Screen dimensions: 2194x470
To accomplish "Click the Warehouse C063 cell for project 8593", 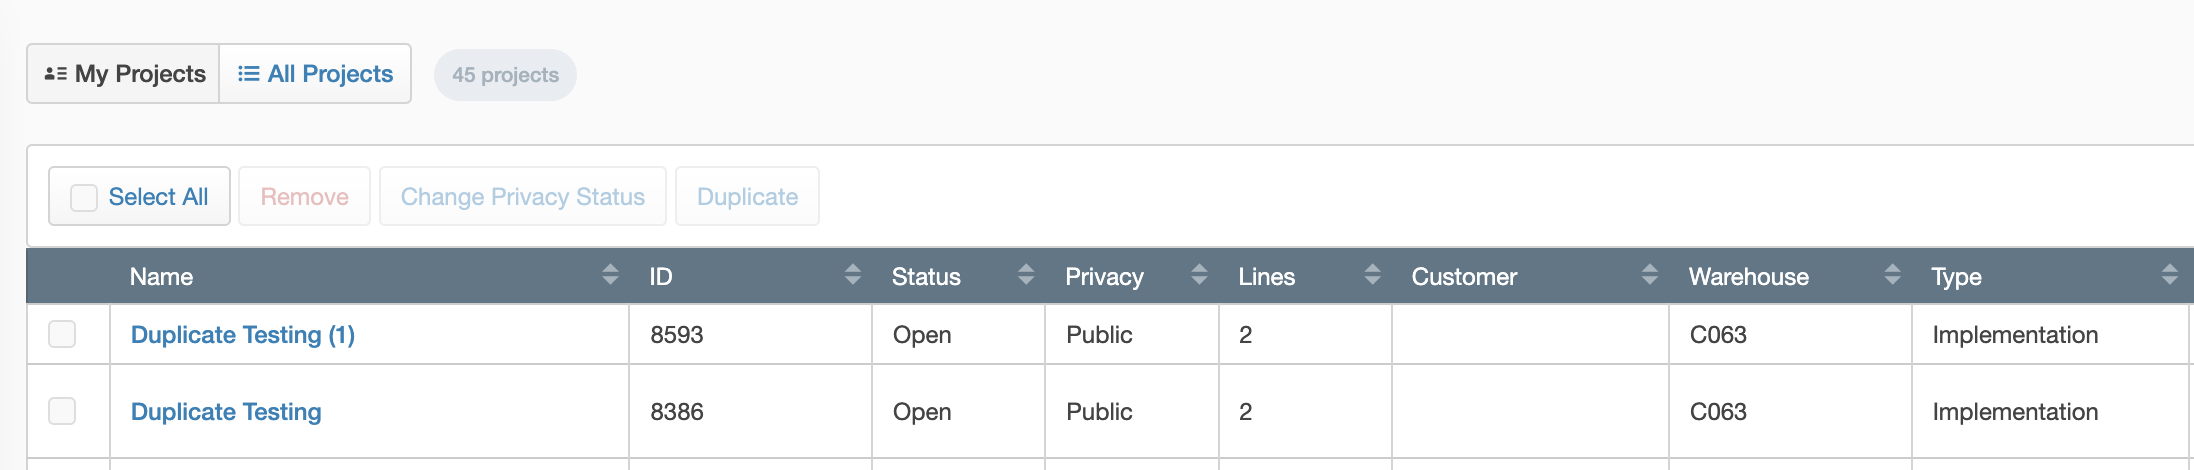I will [x=1718, y=335].
